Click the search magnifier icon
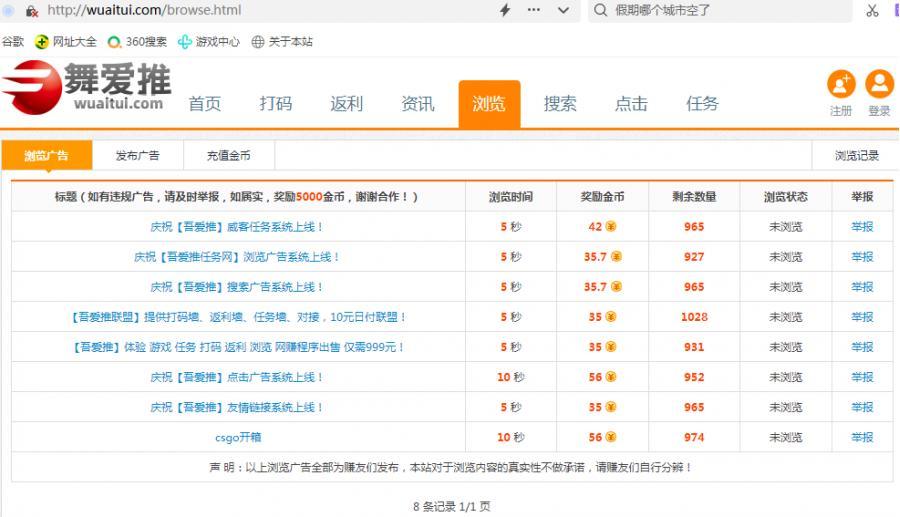 tap(600, 10)
